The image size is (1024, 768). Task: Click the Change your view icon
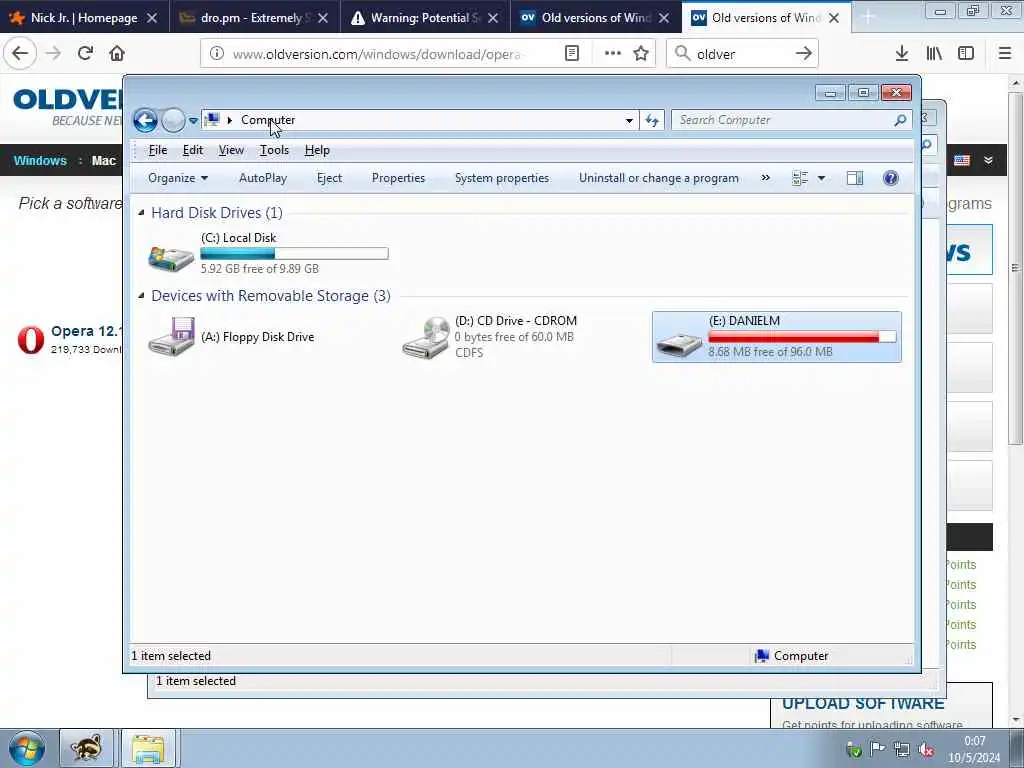click(800, 178)
